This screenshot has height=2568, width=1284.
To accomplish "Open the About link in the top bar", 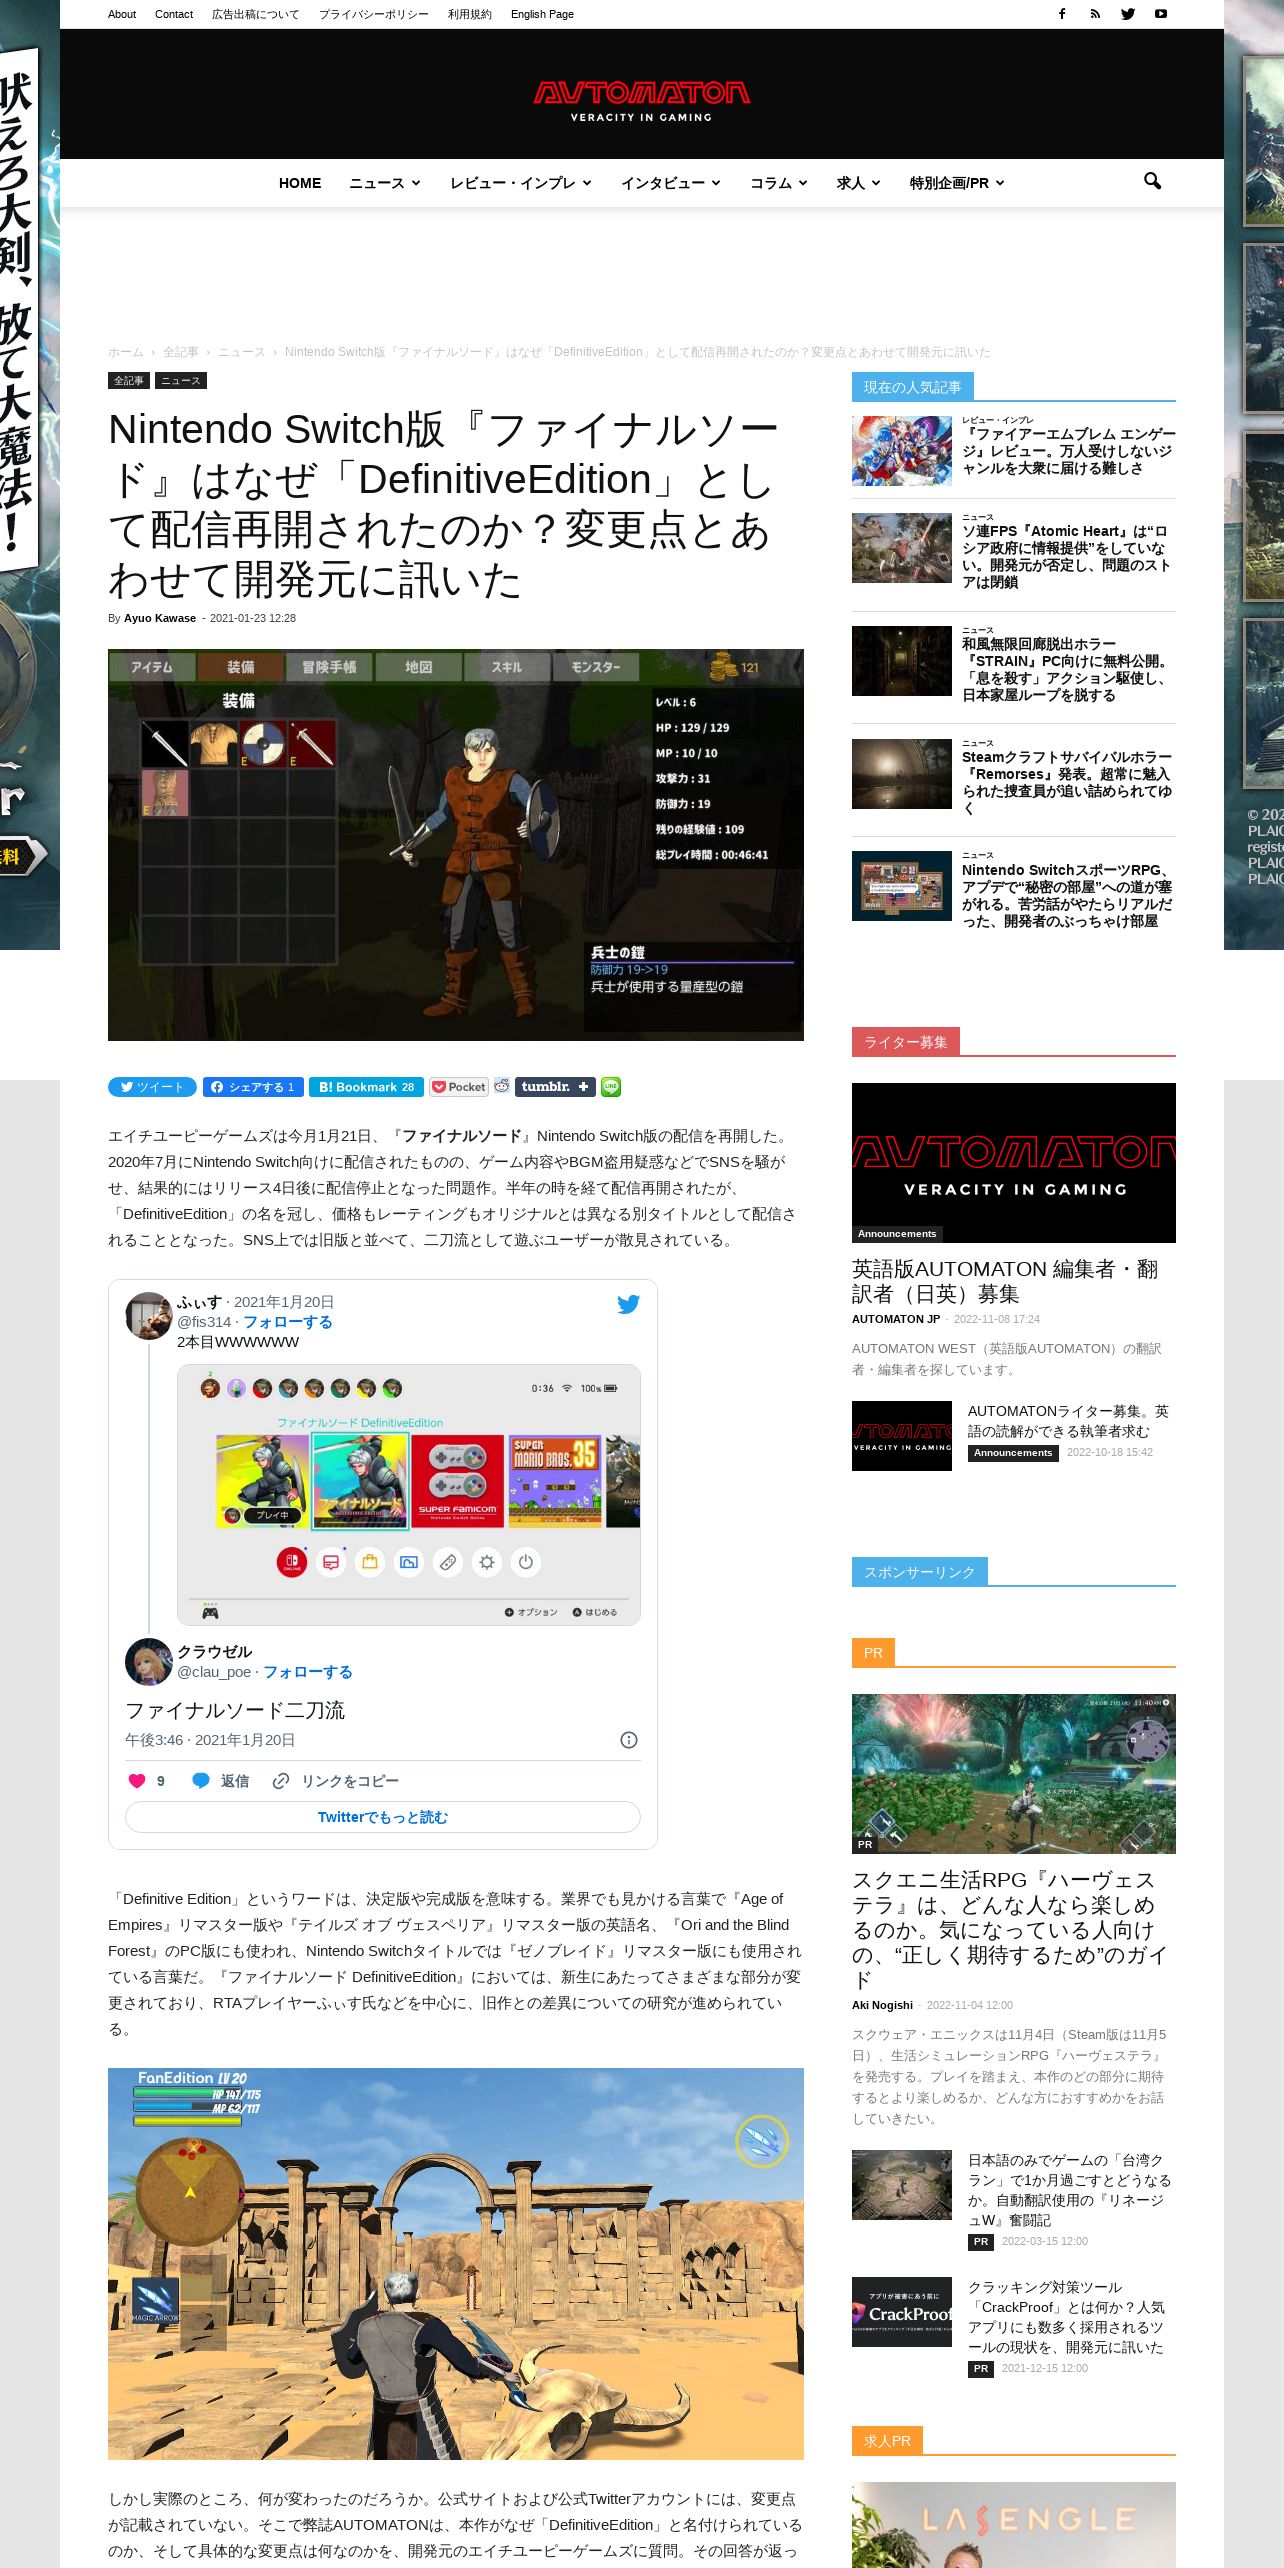I will coord(122,14).
